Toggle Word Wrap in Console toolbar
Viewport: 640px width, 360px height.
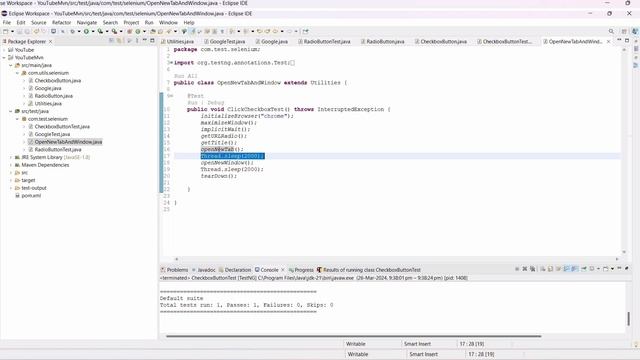click(x=558, y=269)
